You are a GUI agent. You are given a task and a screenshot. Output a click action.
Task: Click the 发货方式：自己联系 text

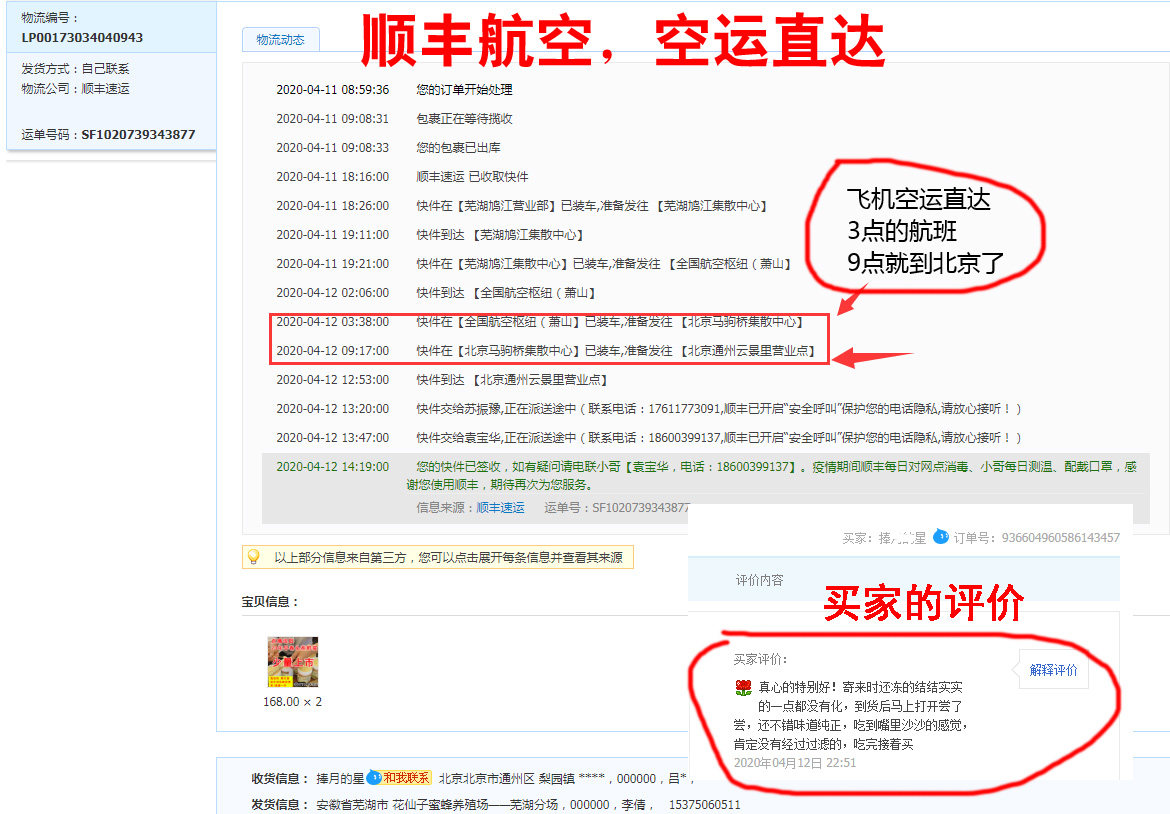(x=75, y=69)
